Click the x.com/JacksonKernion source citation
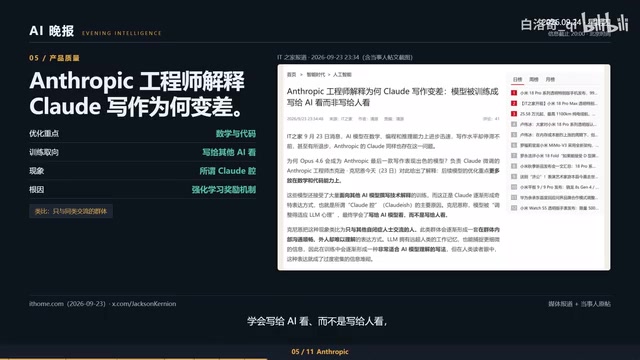Viewport: 640px width, 360px height. 144,304
